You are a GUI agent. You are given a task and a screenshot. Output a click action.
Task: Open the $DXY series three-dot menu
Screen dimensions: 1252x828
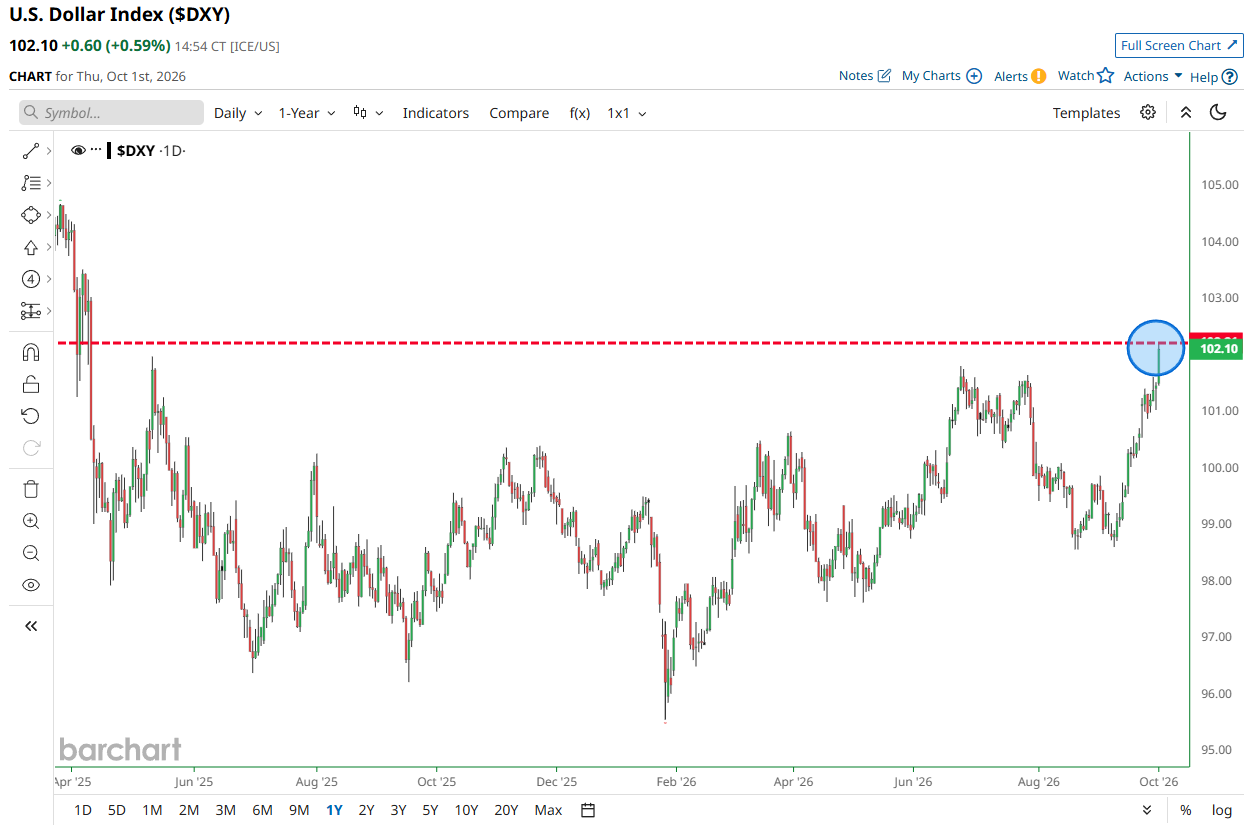tap(96, 150)
